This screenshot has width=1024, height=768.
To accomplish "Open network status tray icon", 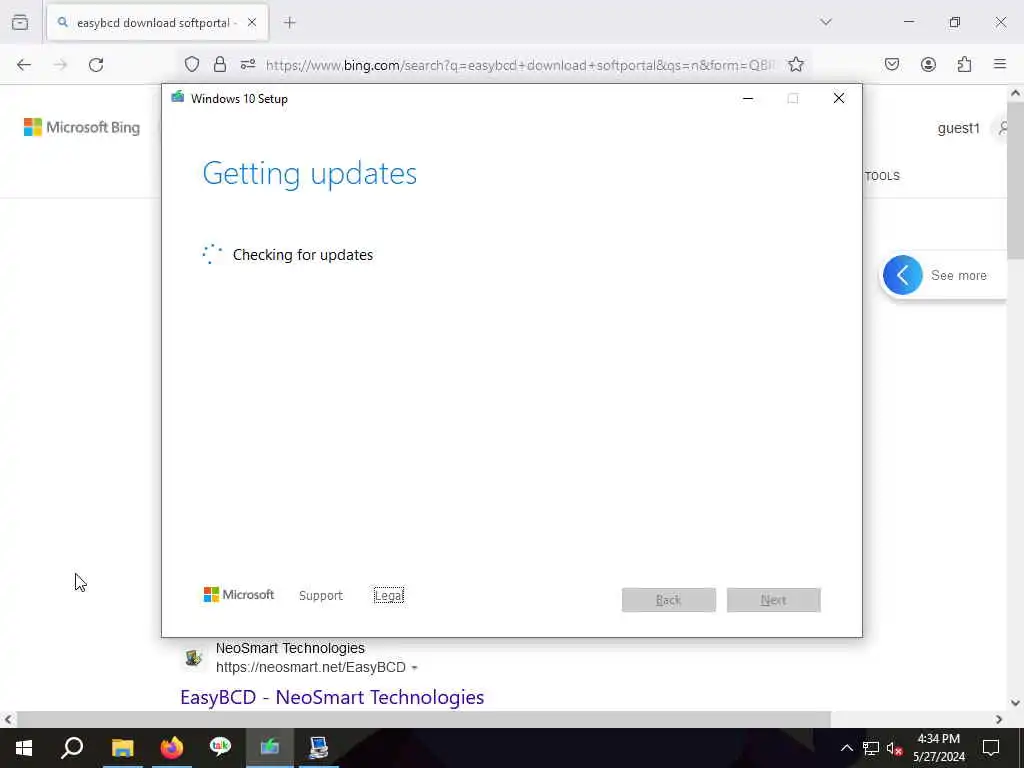I will click(x=871, y=748).
